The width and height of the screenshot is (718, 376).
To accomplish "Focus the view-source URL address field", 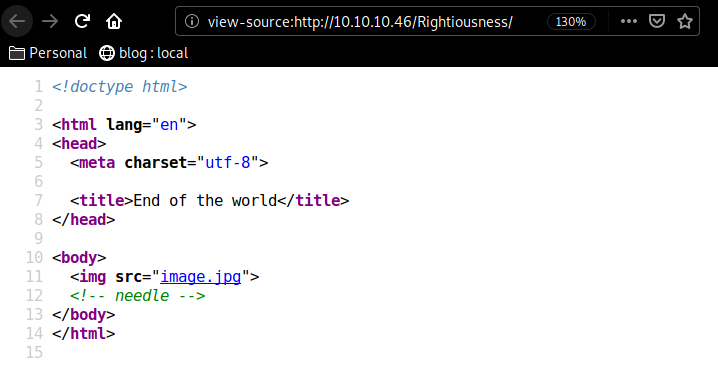I will pos(360,22).
